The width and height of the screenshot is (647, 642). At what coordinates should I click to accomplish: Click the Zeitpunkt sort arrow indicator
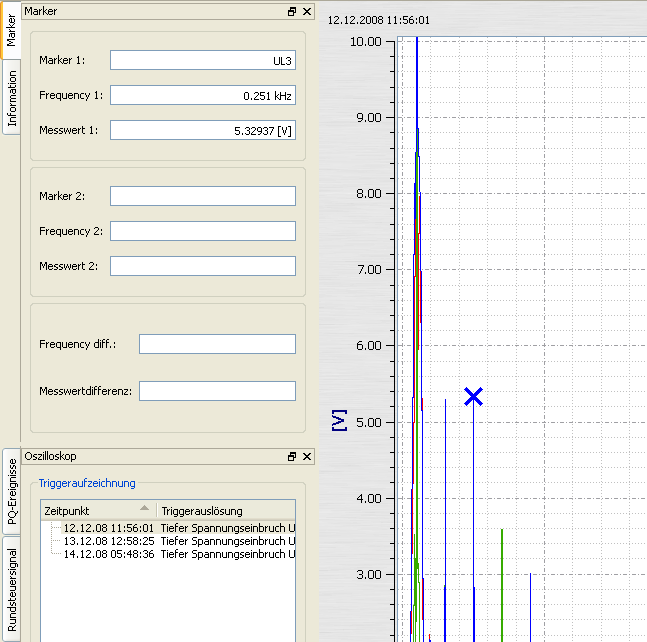coord(144,508)
